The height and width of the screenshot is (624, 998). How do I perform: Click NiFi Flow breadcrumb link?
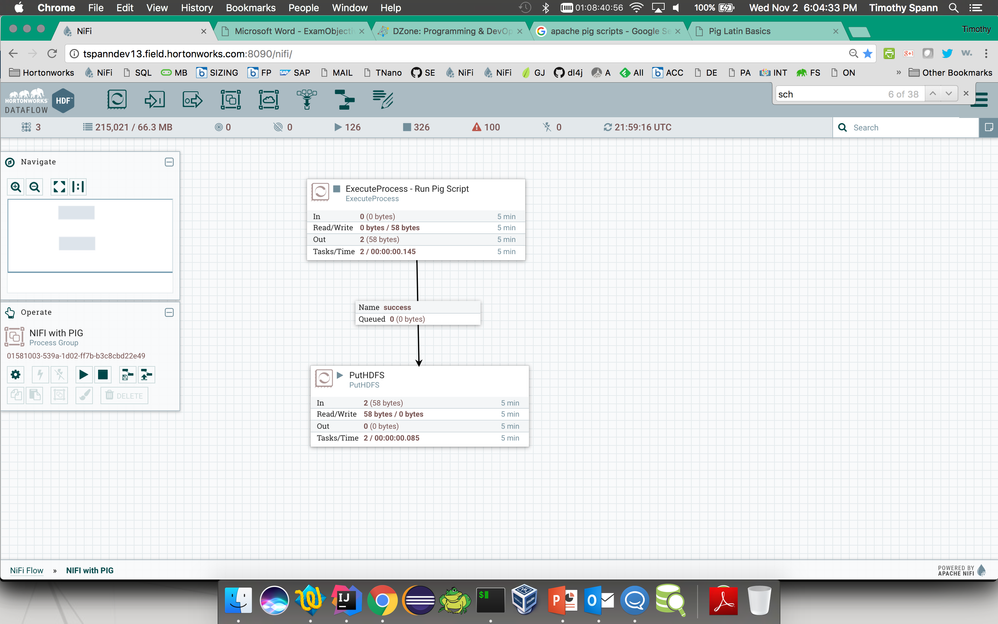27,571
